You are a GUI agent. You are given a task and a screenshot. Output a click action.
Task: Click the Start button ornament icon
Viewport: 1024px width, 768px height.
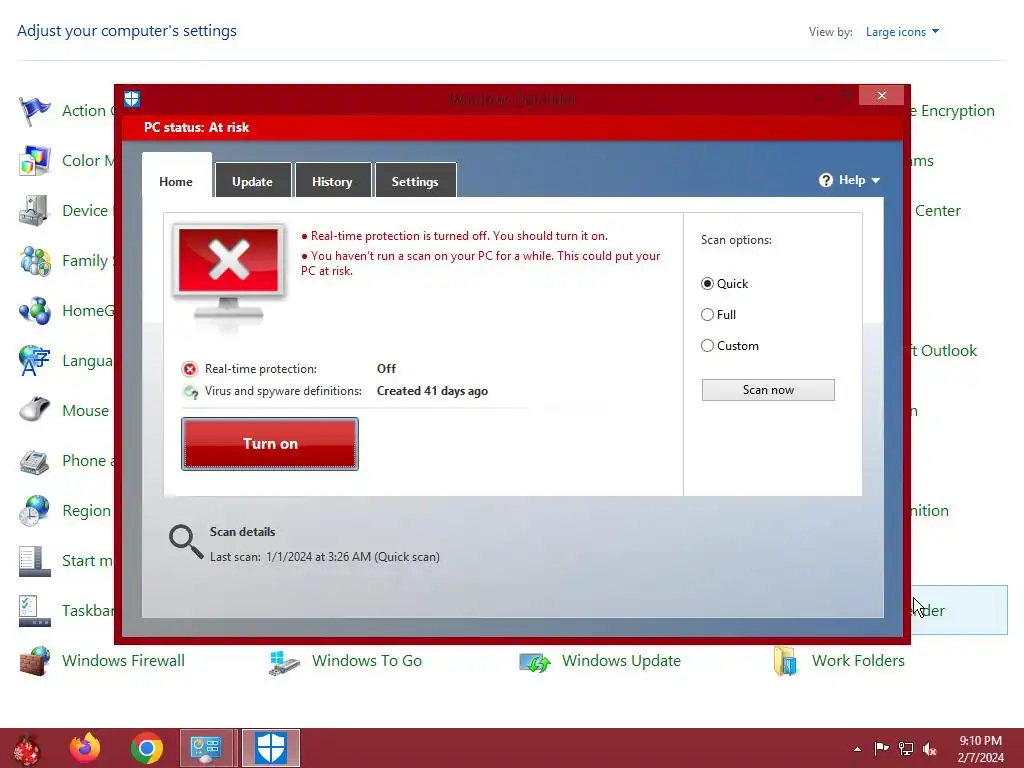27,749
